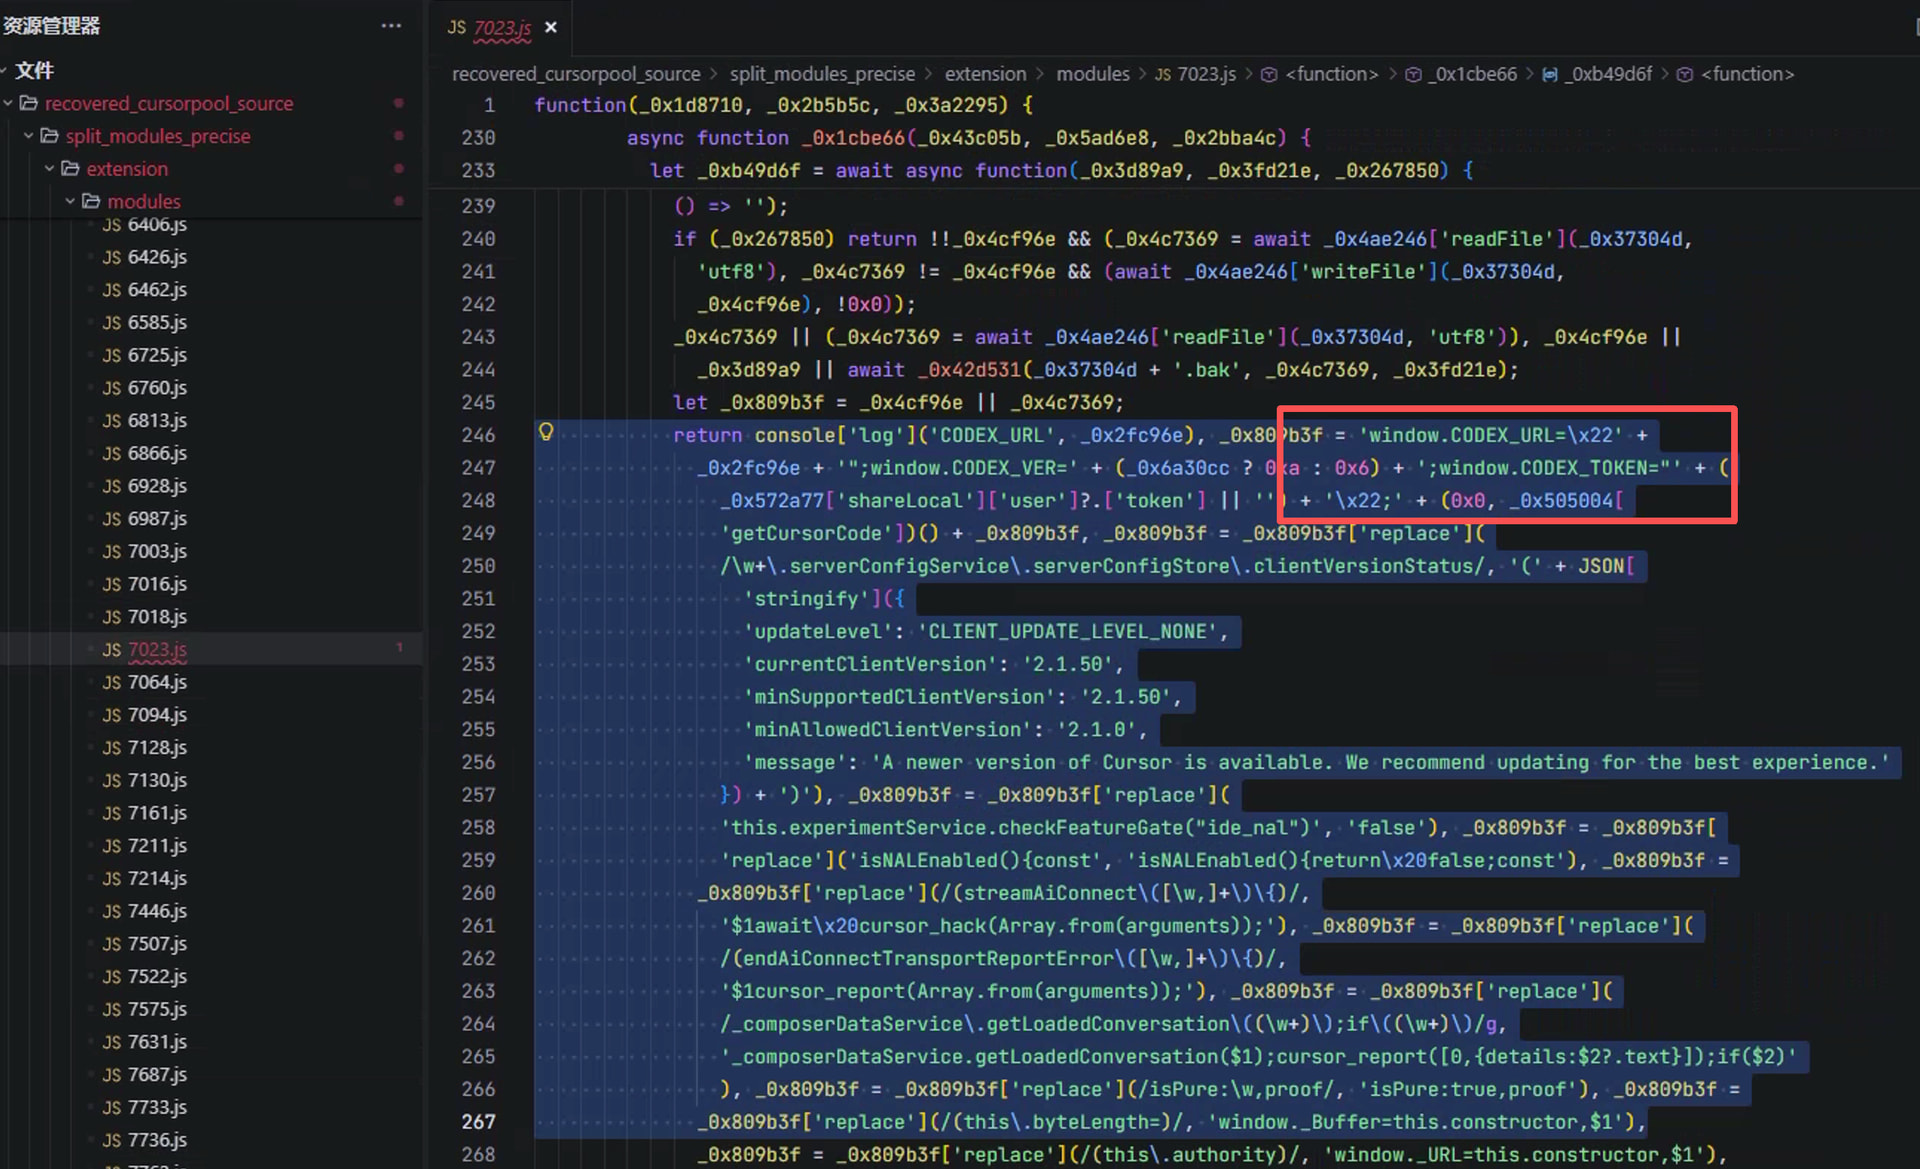Collapse the extension folder chevron

tap(50, 169)
